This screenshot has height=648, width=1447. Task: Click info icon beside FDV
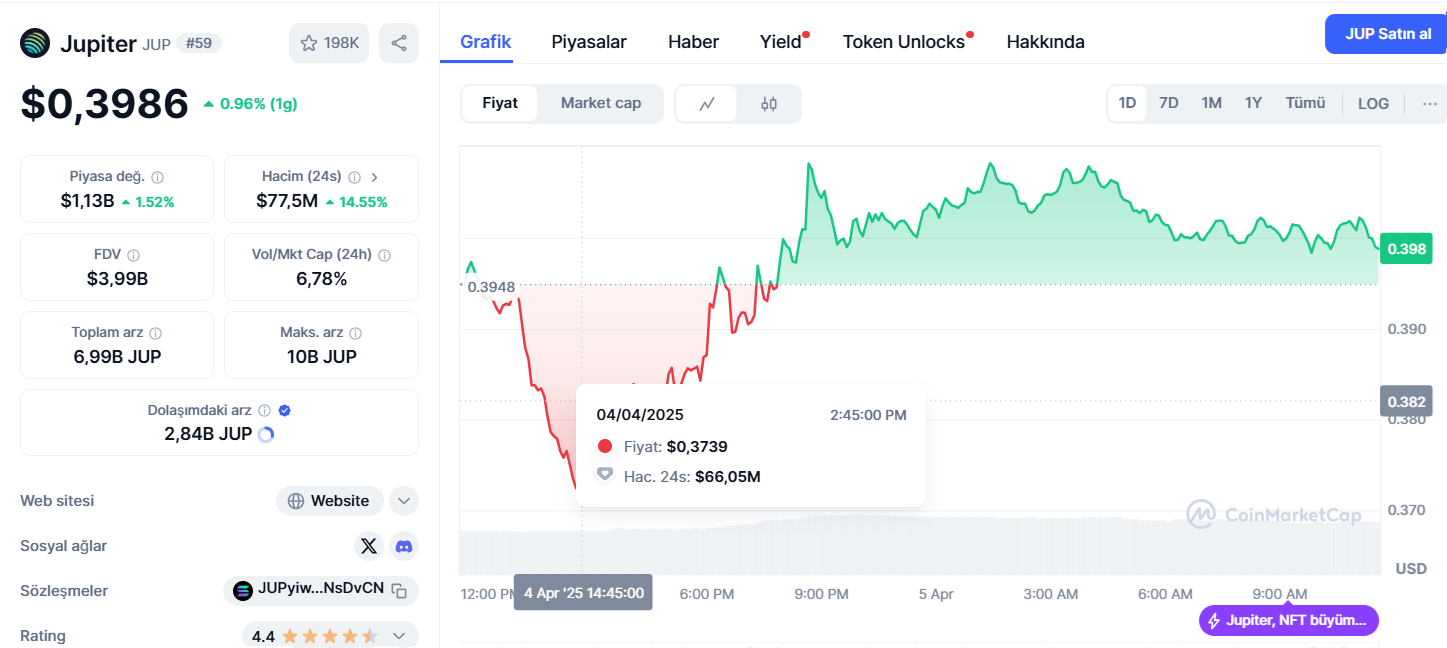tap(133, 255)
